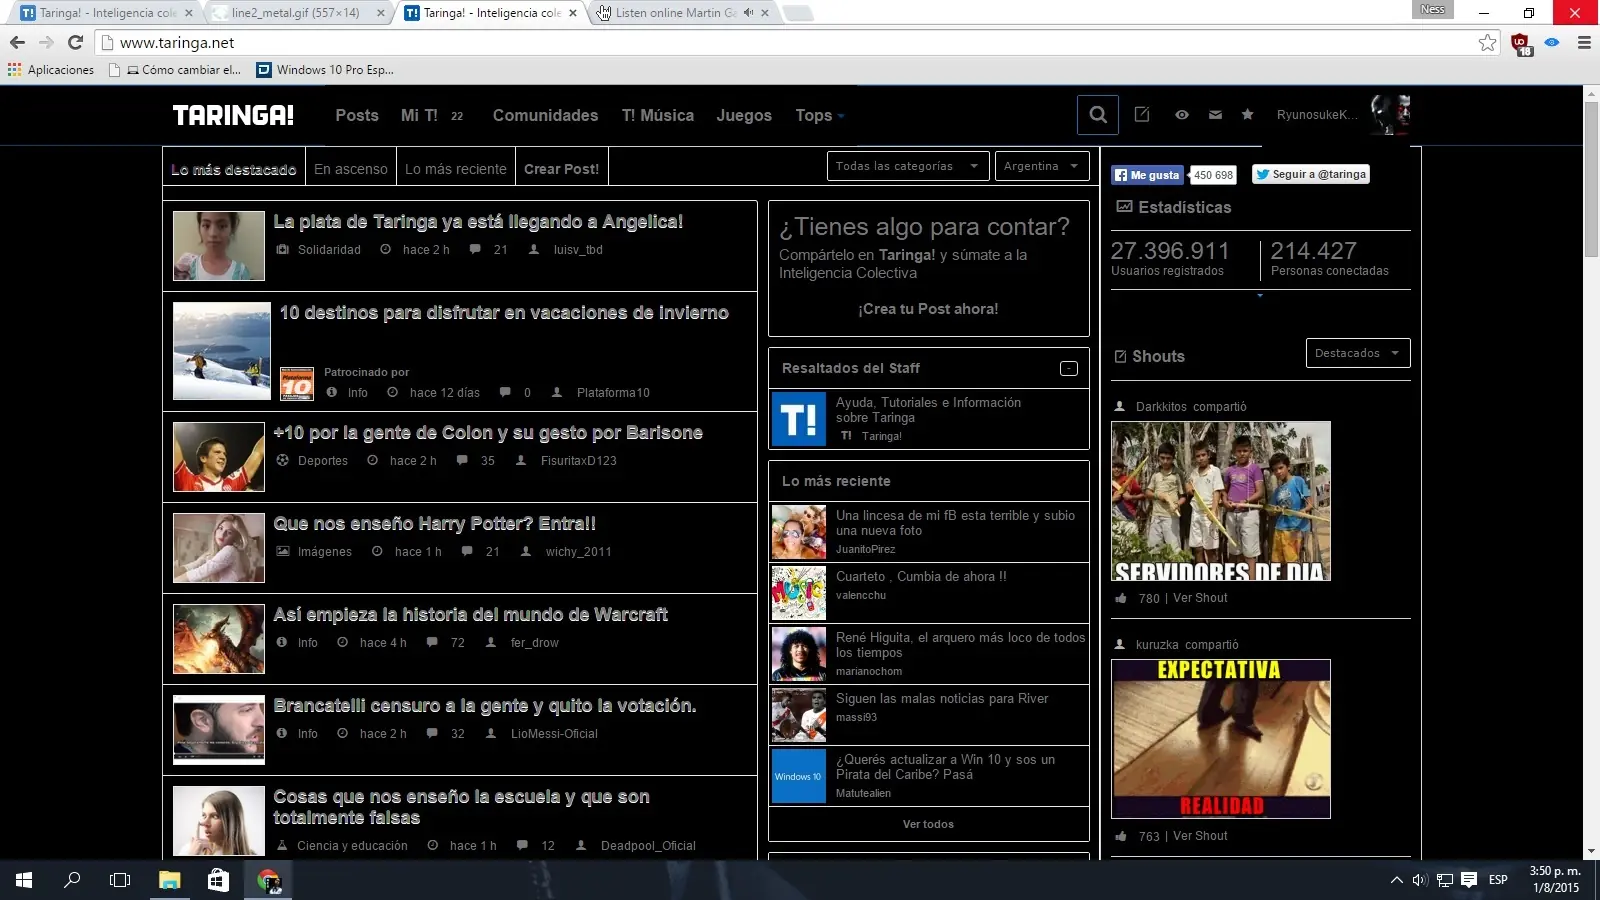This screenshot has height=900, width=1600.
Task: Open the Taringa search icon
Action: (1097, 115)
